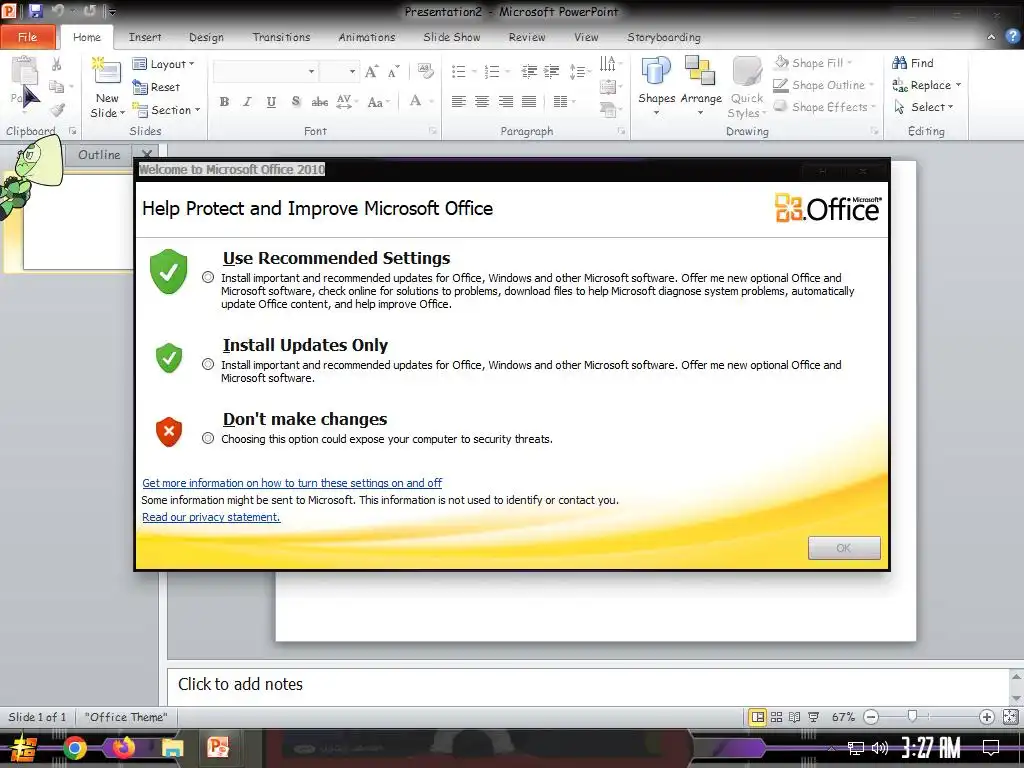Switch to the Insert tab
This screenshot has height=768, width=1024.
tap(145, 37)
